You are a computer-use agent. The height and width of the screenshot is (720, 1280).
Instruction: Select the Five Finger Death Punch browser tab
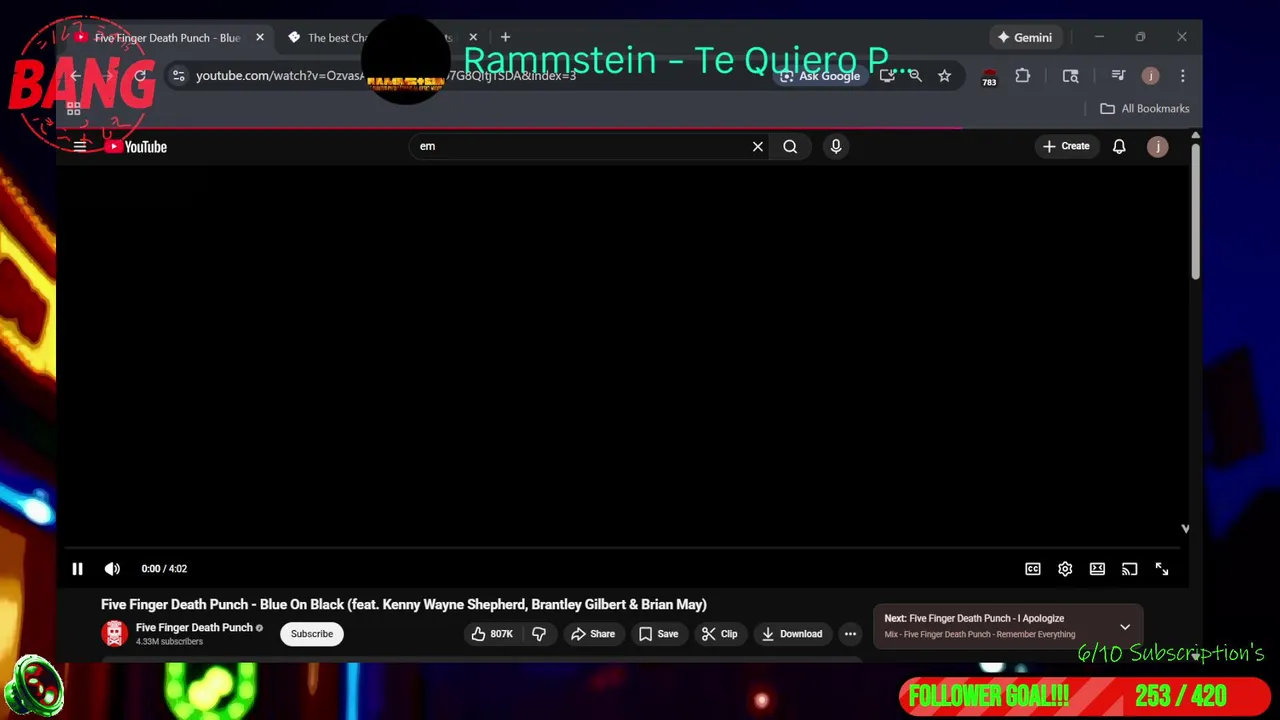pyautogui.click(x=168, y=38)
